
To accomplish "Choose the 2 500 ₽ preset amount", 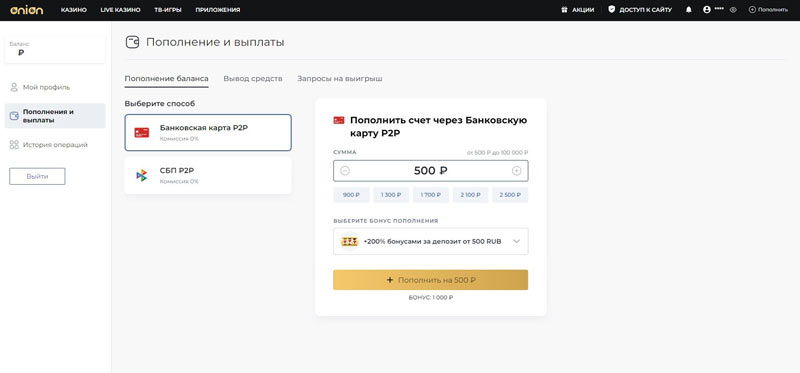I will (510, 195).
